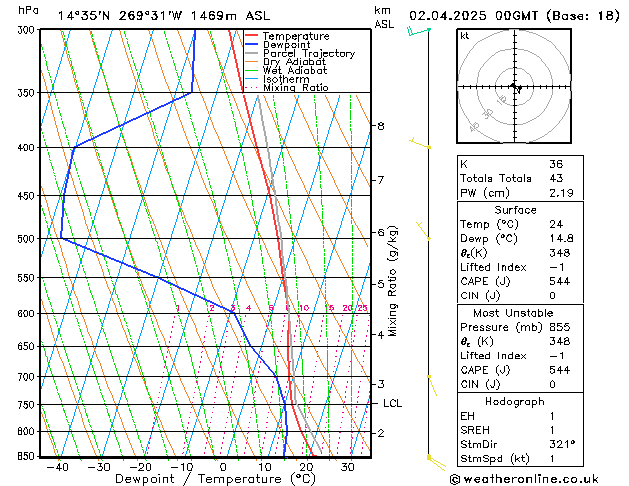Click the coordinates title "14°35'N 269°31'W 1469m ASL"
This screenshot has height=486, width=629.
(164, 16)
